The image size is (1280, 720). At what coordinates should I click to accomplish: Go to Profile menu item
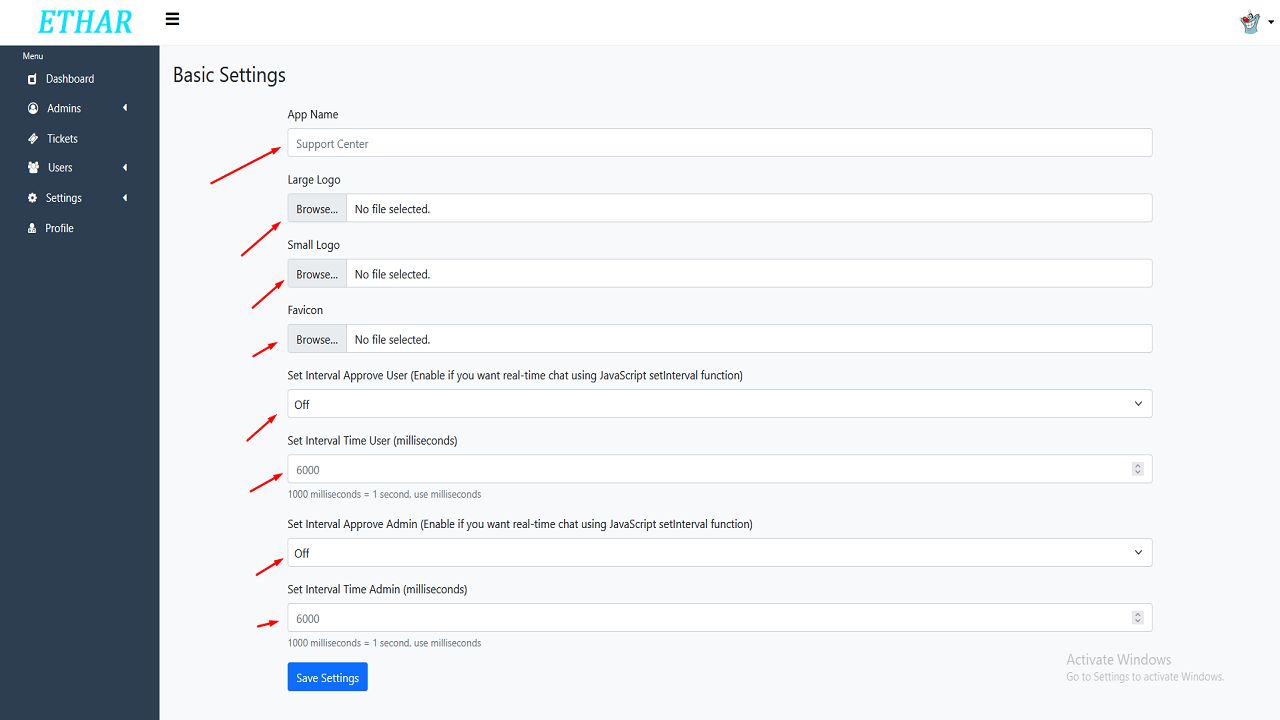60,228
